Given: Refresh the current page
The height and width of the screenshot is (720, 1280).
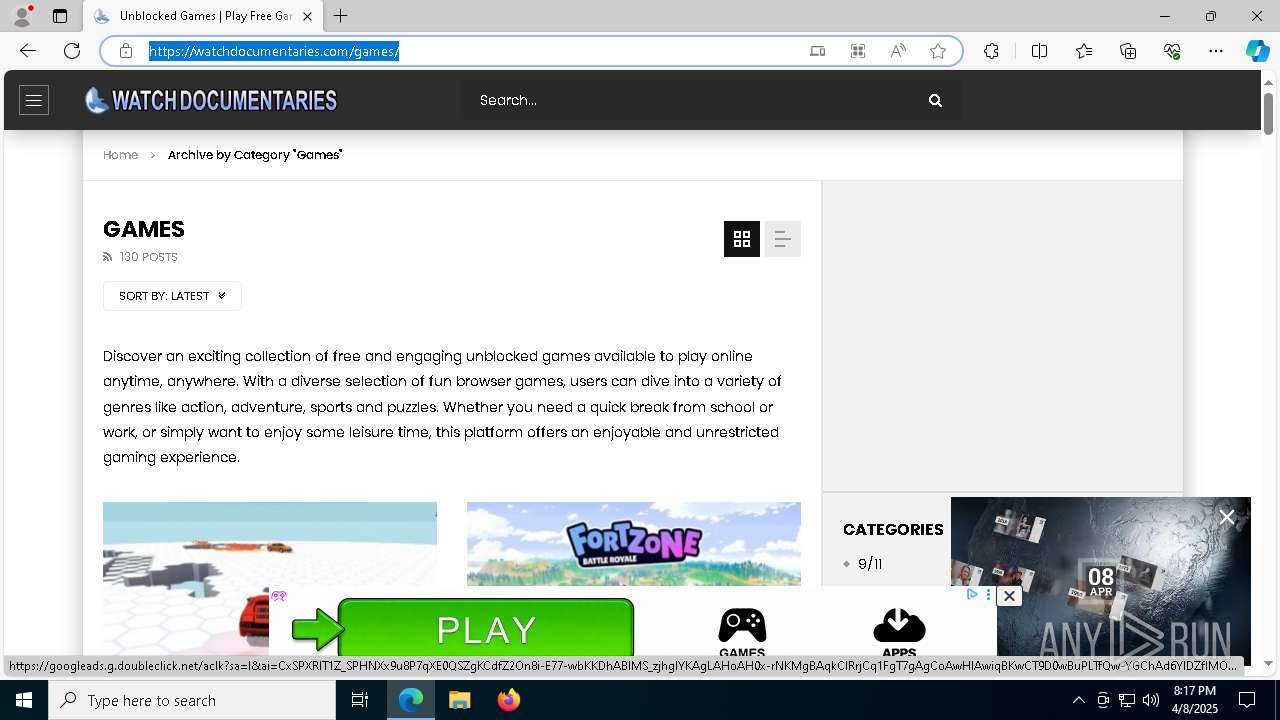Looking at the screenshot, I should pos(72,51).
